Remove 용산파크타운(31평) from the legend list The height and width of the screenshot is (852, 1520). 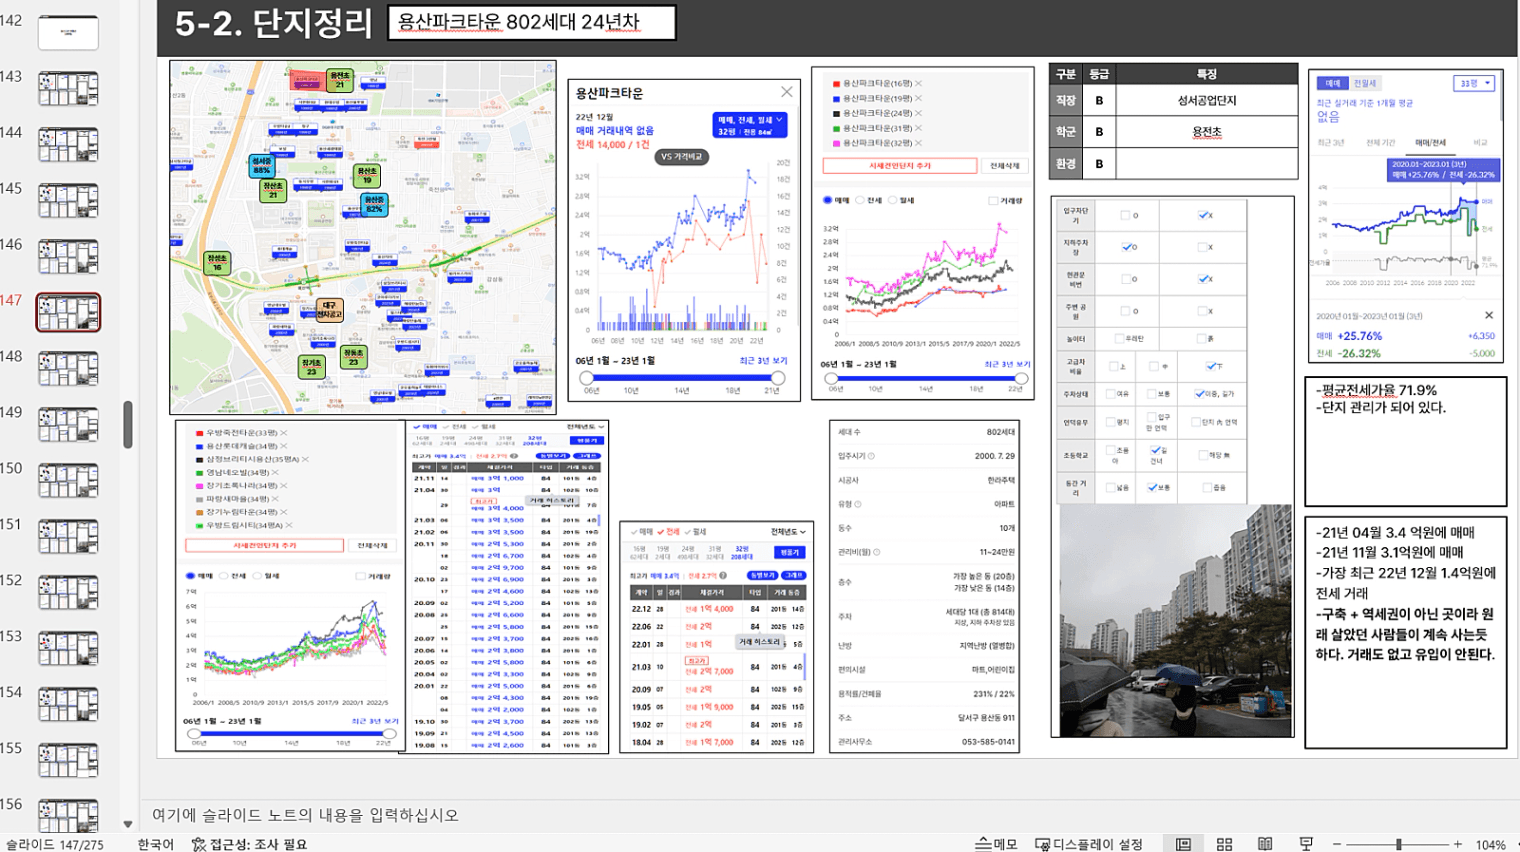point(918,129)
